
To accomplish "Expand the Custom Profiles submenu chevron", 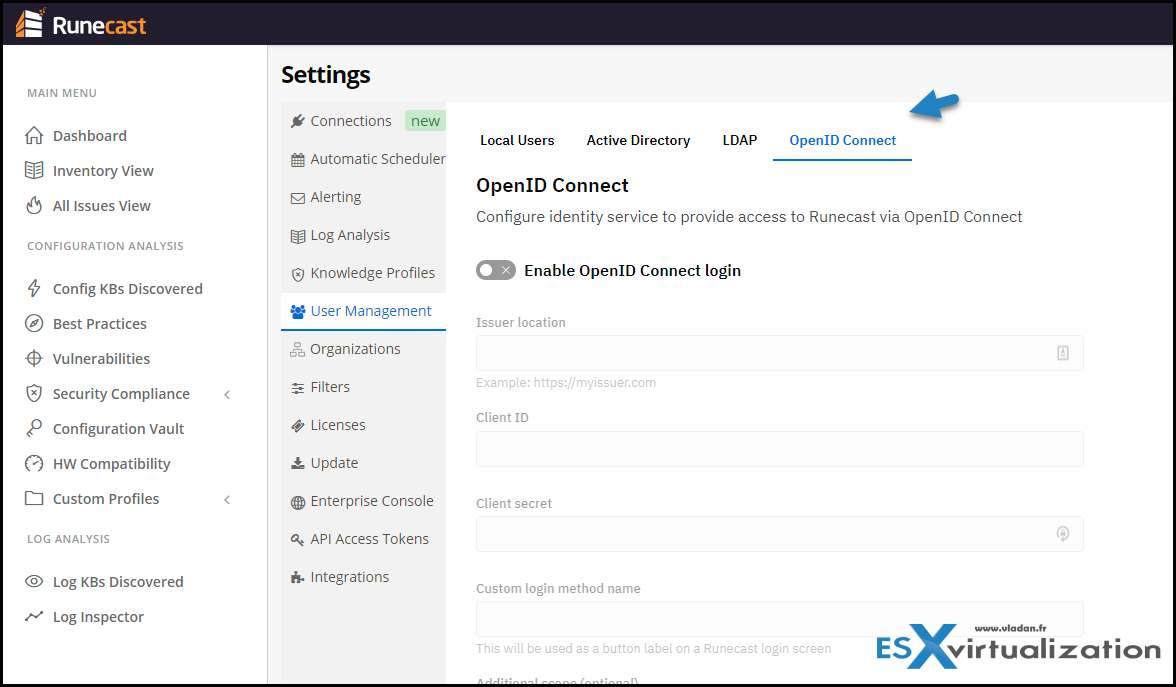I will pos(227,500).
